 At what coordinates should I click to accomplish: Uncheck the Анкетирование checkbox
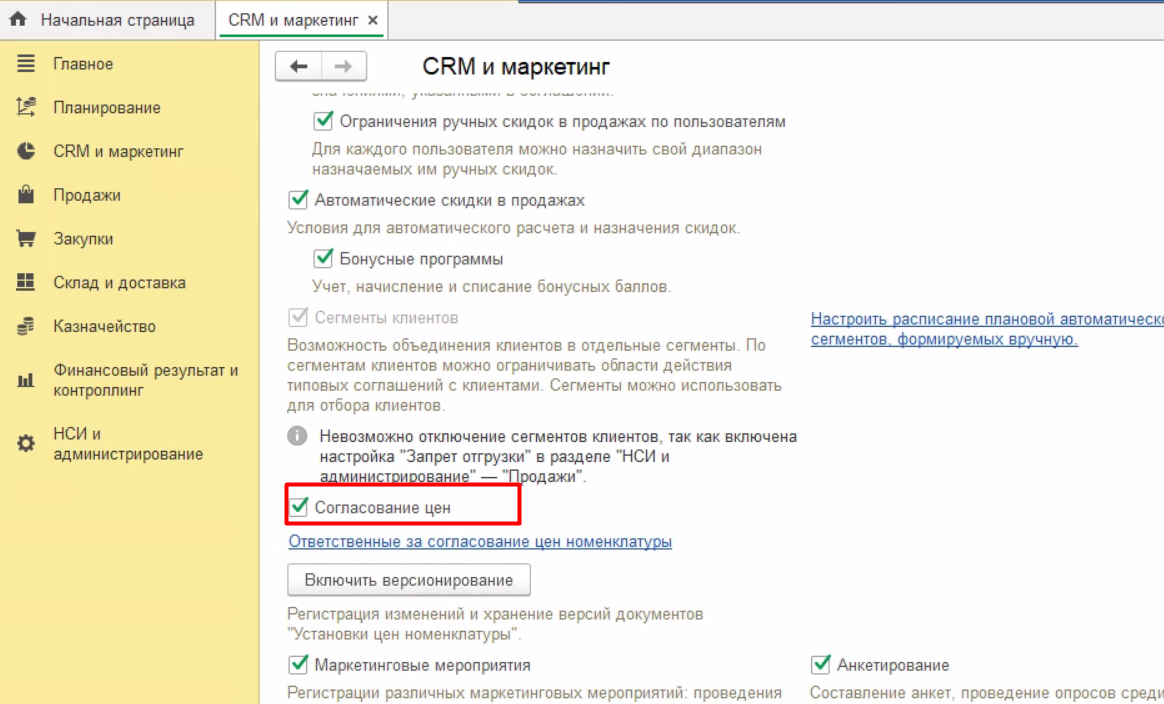coord(821,665)
